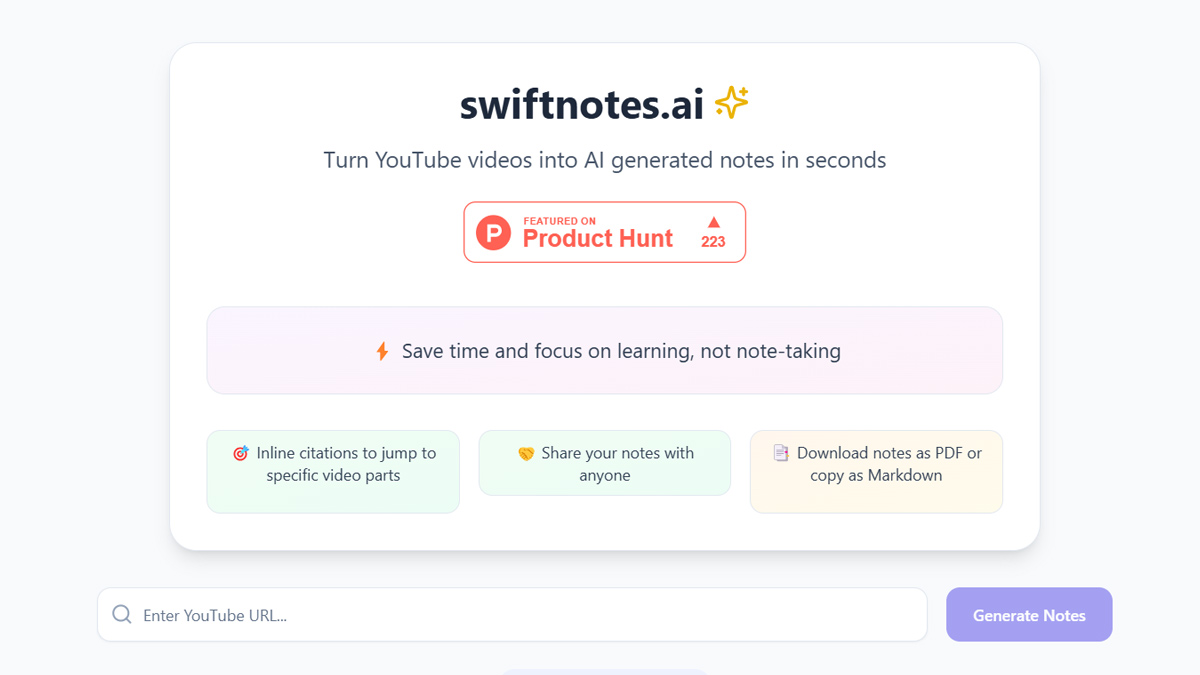1200x675 pixels.
Task: Click the document icon on download notes card
Action: click(x=781, y=453)
